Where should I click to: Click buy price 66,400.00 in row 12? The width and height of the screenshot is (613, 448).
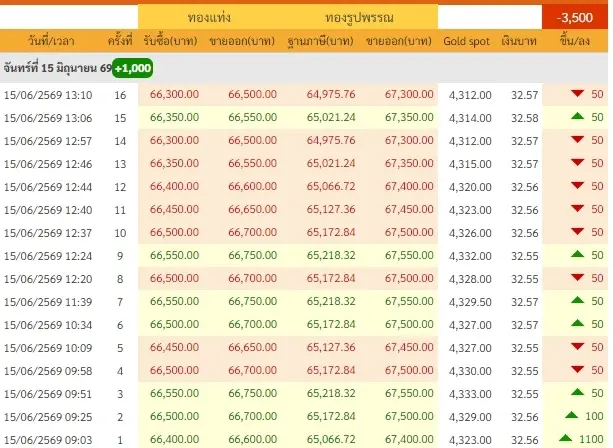174,186
